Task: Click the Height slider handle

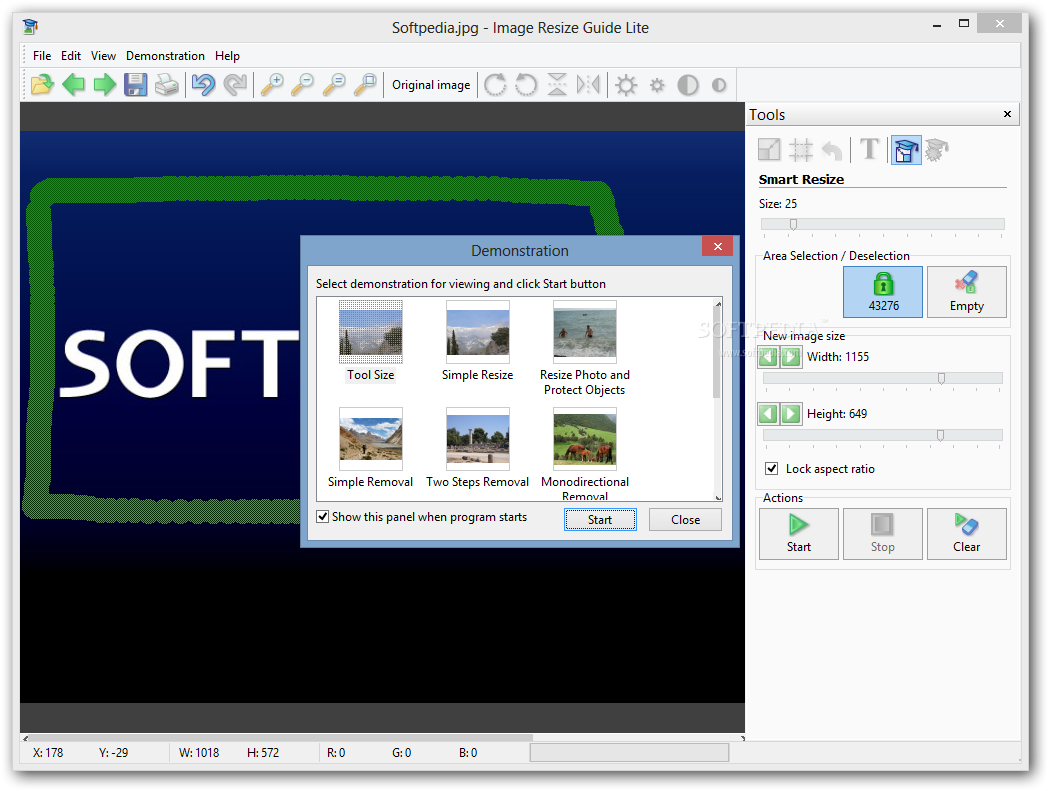Action: [x=940, y=435]
